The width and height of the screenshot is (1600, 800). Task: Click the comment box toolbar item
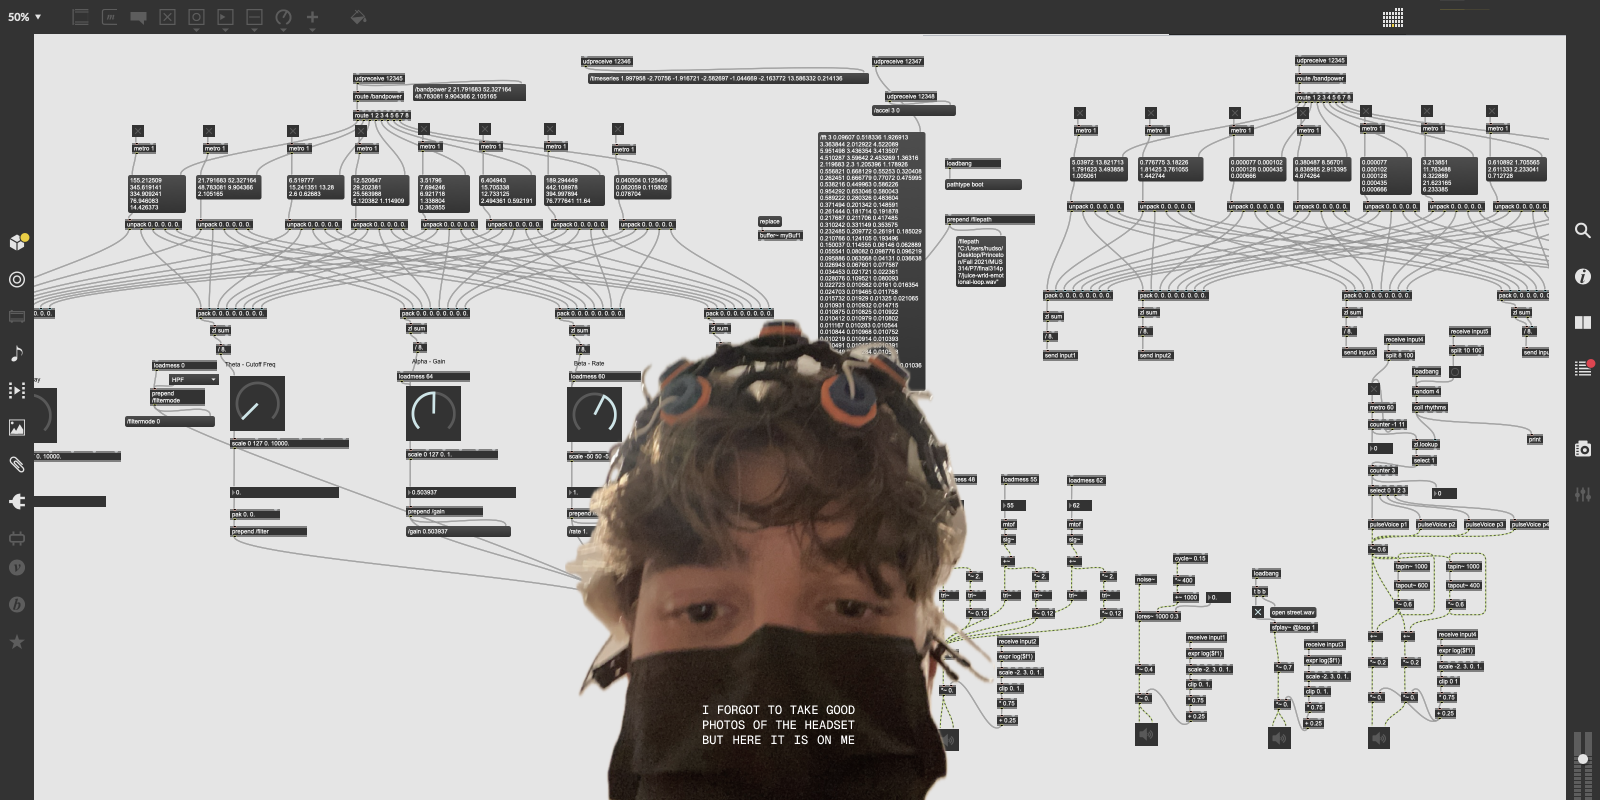(x=139, y=17)
